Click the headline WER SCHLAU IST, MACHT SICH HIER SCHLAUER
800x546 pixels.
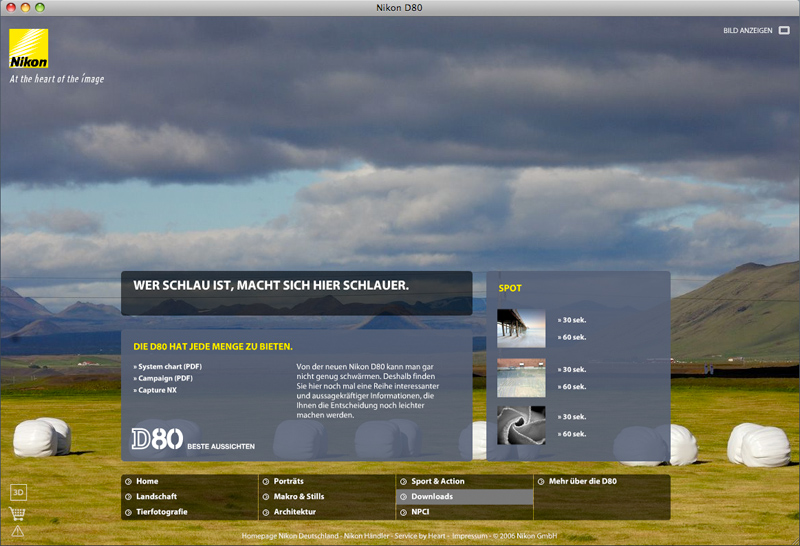pos(271,285)
